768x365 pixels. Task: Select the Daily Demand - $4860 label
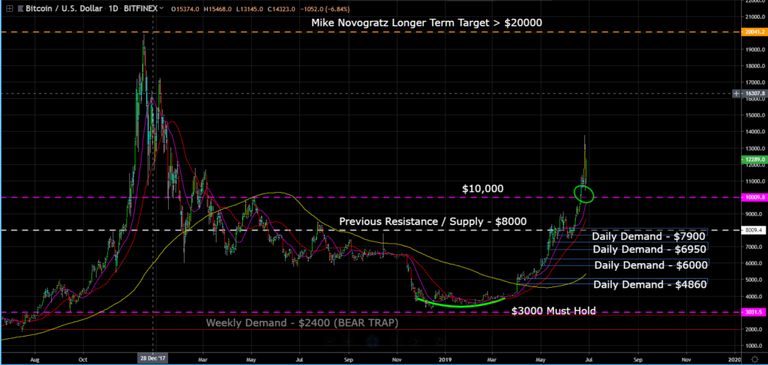pos(650,284)
